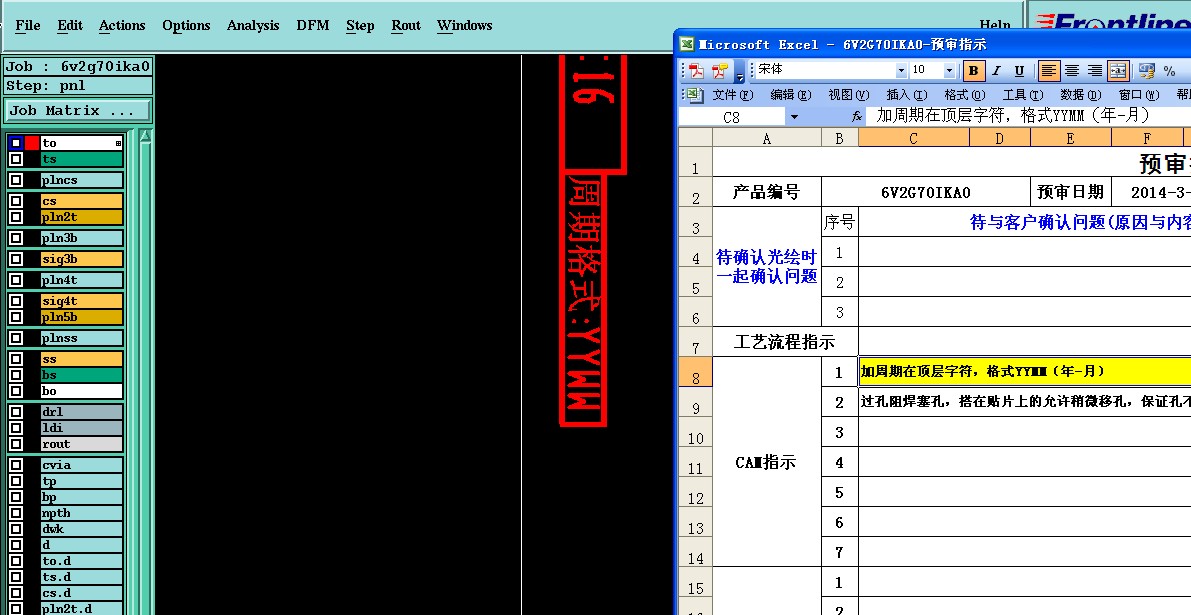This screenshot has width=1191, height=615.
Task: Apply center alignment in Excel
Action: pos(1072,71)
